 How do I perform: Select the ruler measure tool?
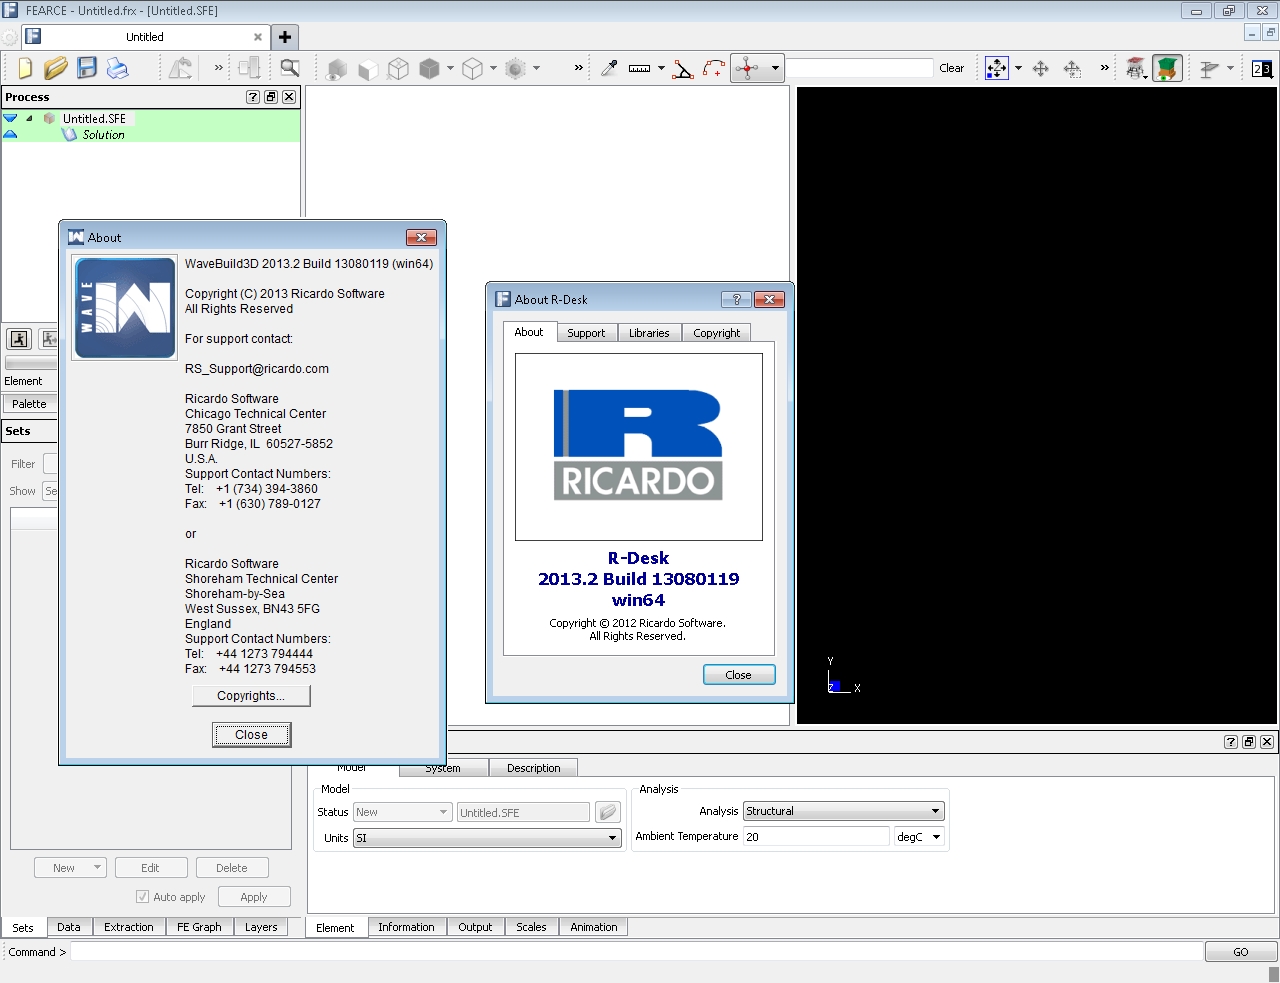coord(639,68)
